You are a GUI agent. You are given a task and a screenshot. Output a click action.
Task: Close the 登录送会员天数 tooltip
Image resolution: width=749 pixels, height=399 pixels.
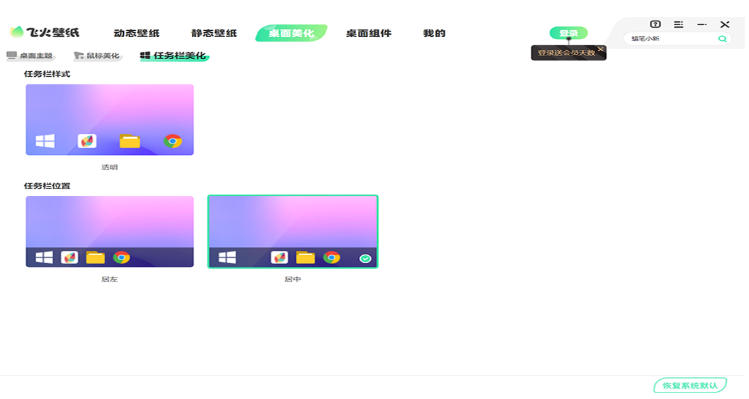(600, 49)
